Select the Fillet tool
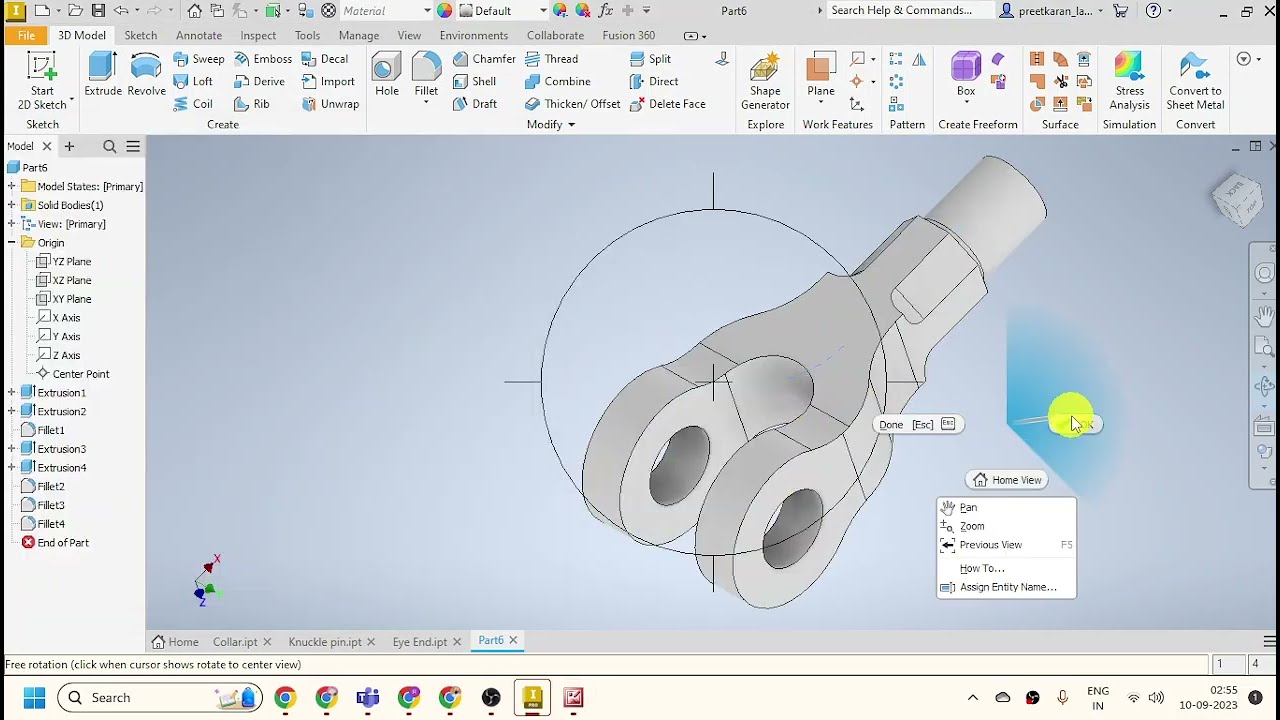The height and width of the screenshot is (720, 1280). pos(426,75)
